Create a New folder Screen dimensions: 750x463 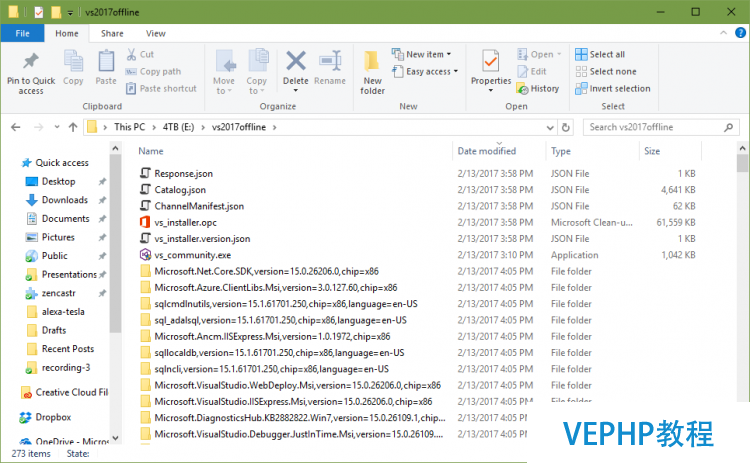(372, 72)
